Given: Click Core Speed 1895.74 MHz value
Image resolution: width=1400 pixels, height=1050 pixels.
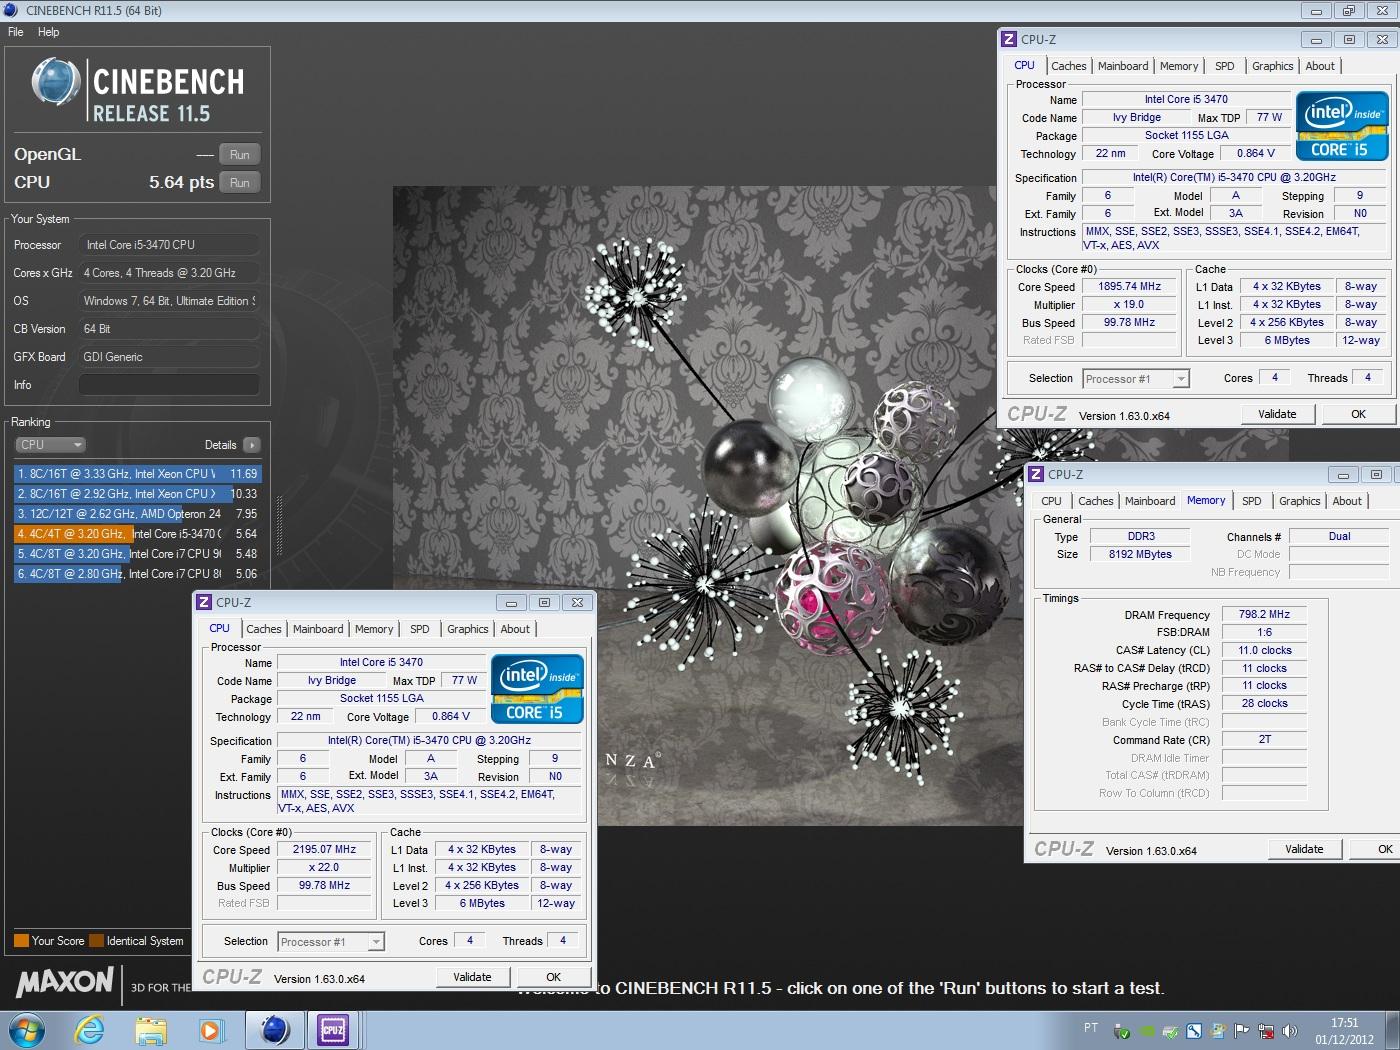Looking at the screenshot, I should click(1129, 287).
